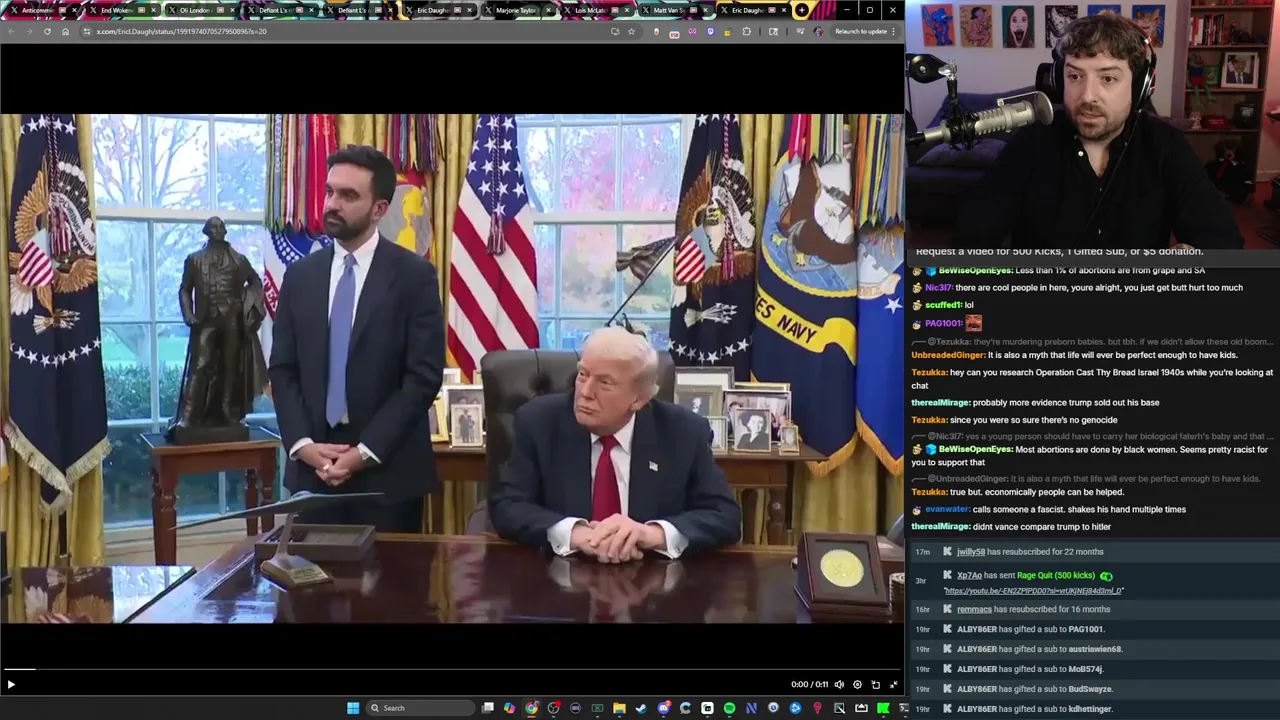Click the x.com address bar URL

(x=181, y=31)
